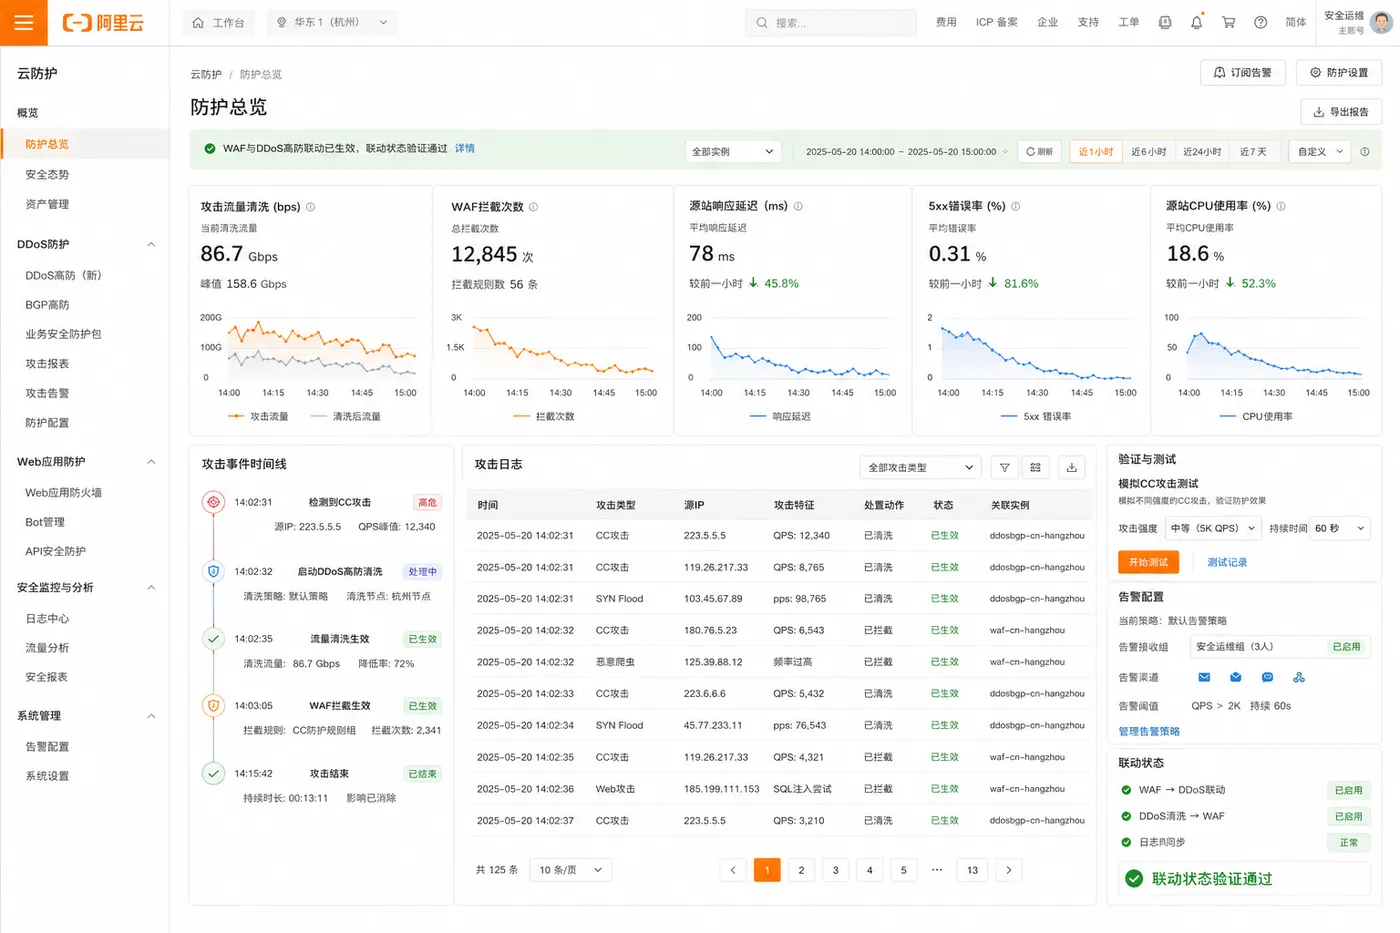Click the help question mark icon
1400x933 pixels.
point(1260,22)
